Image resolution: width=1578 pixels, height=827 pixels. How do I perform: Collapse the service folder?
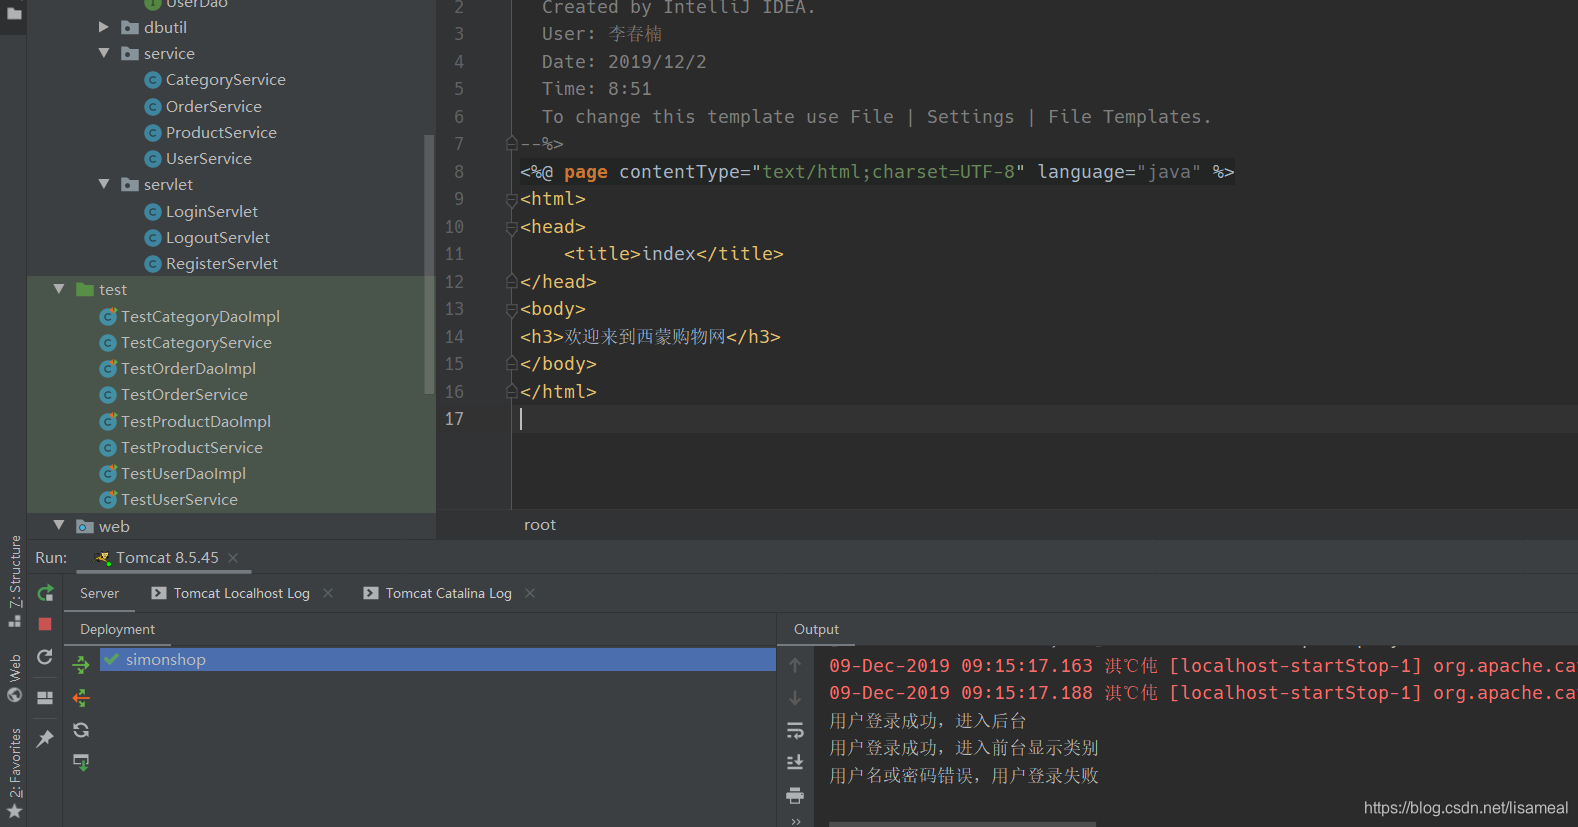point(103,53)
